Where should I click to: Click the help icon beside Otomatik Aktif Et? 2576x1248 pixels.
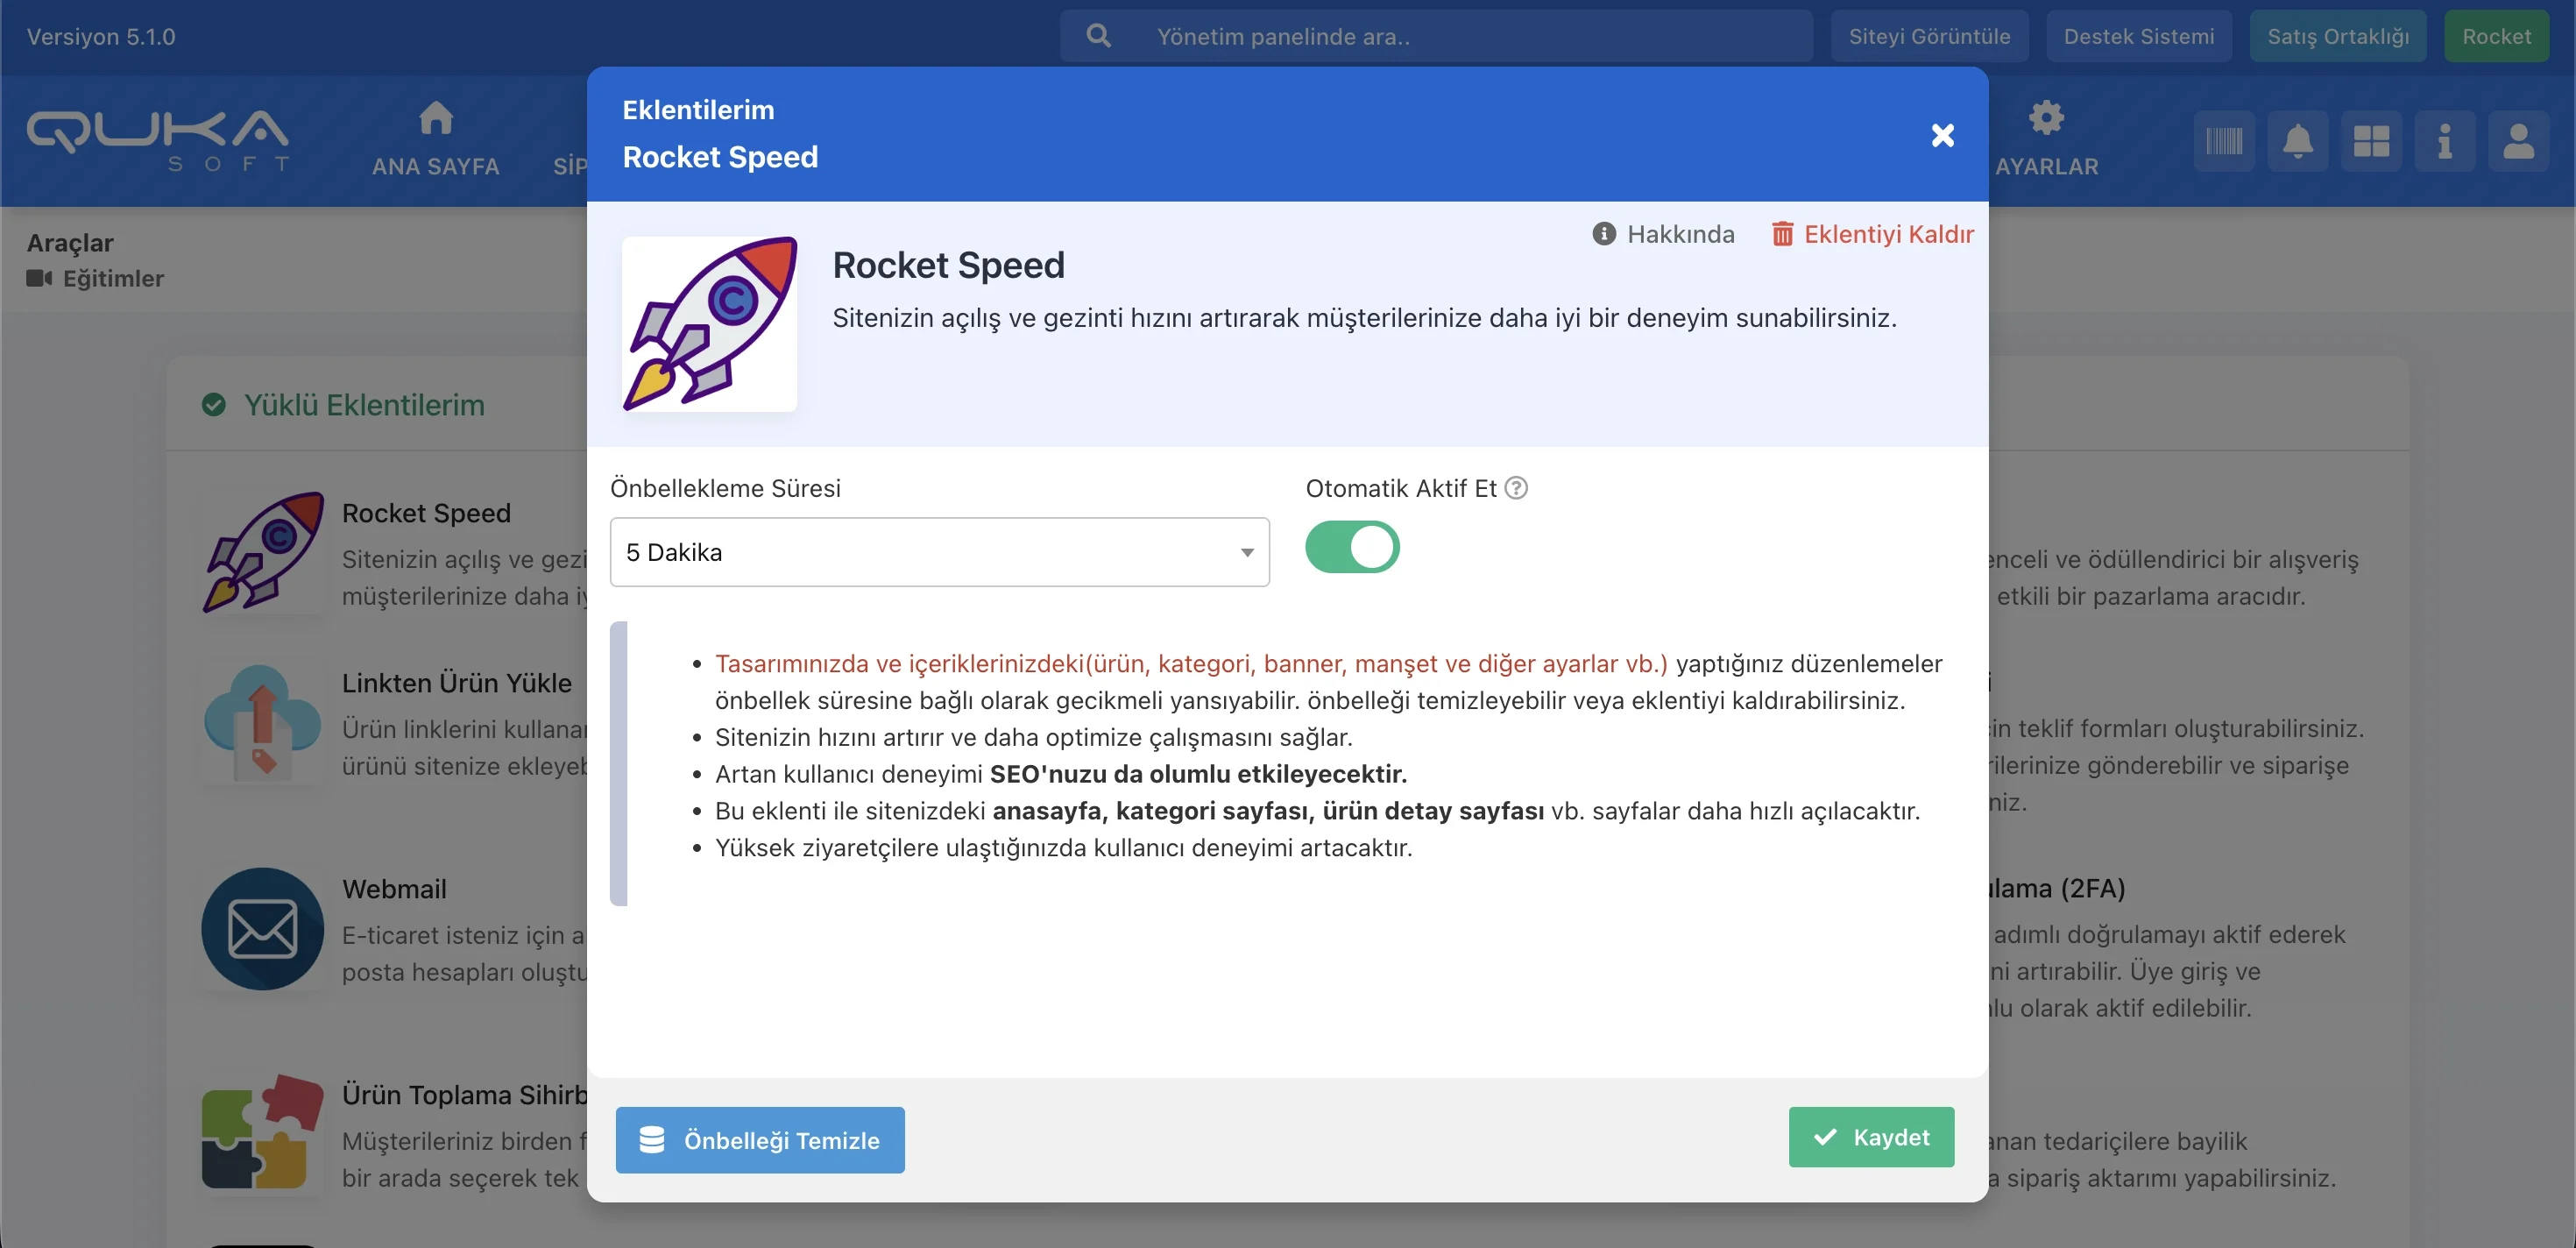(1516, 488)
